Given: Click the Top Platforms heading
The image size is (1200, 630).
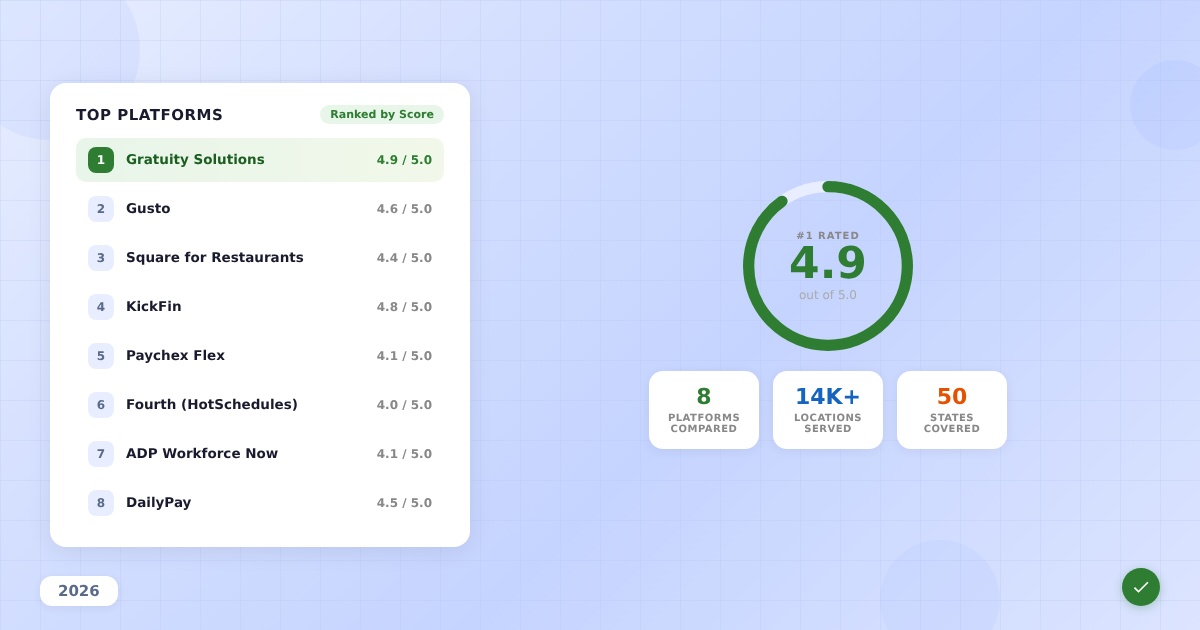Looking at the screenshot, I should [149, 115].
